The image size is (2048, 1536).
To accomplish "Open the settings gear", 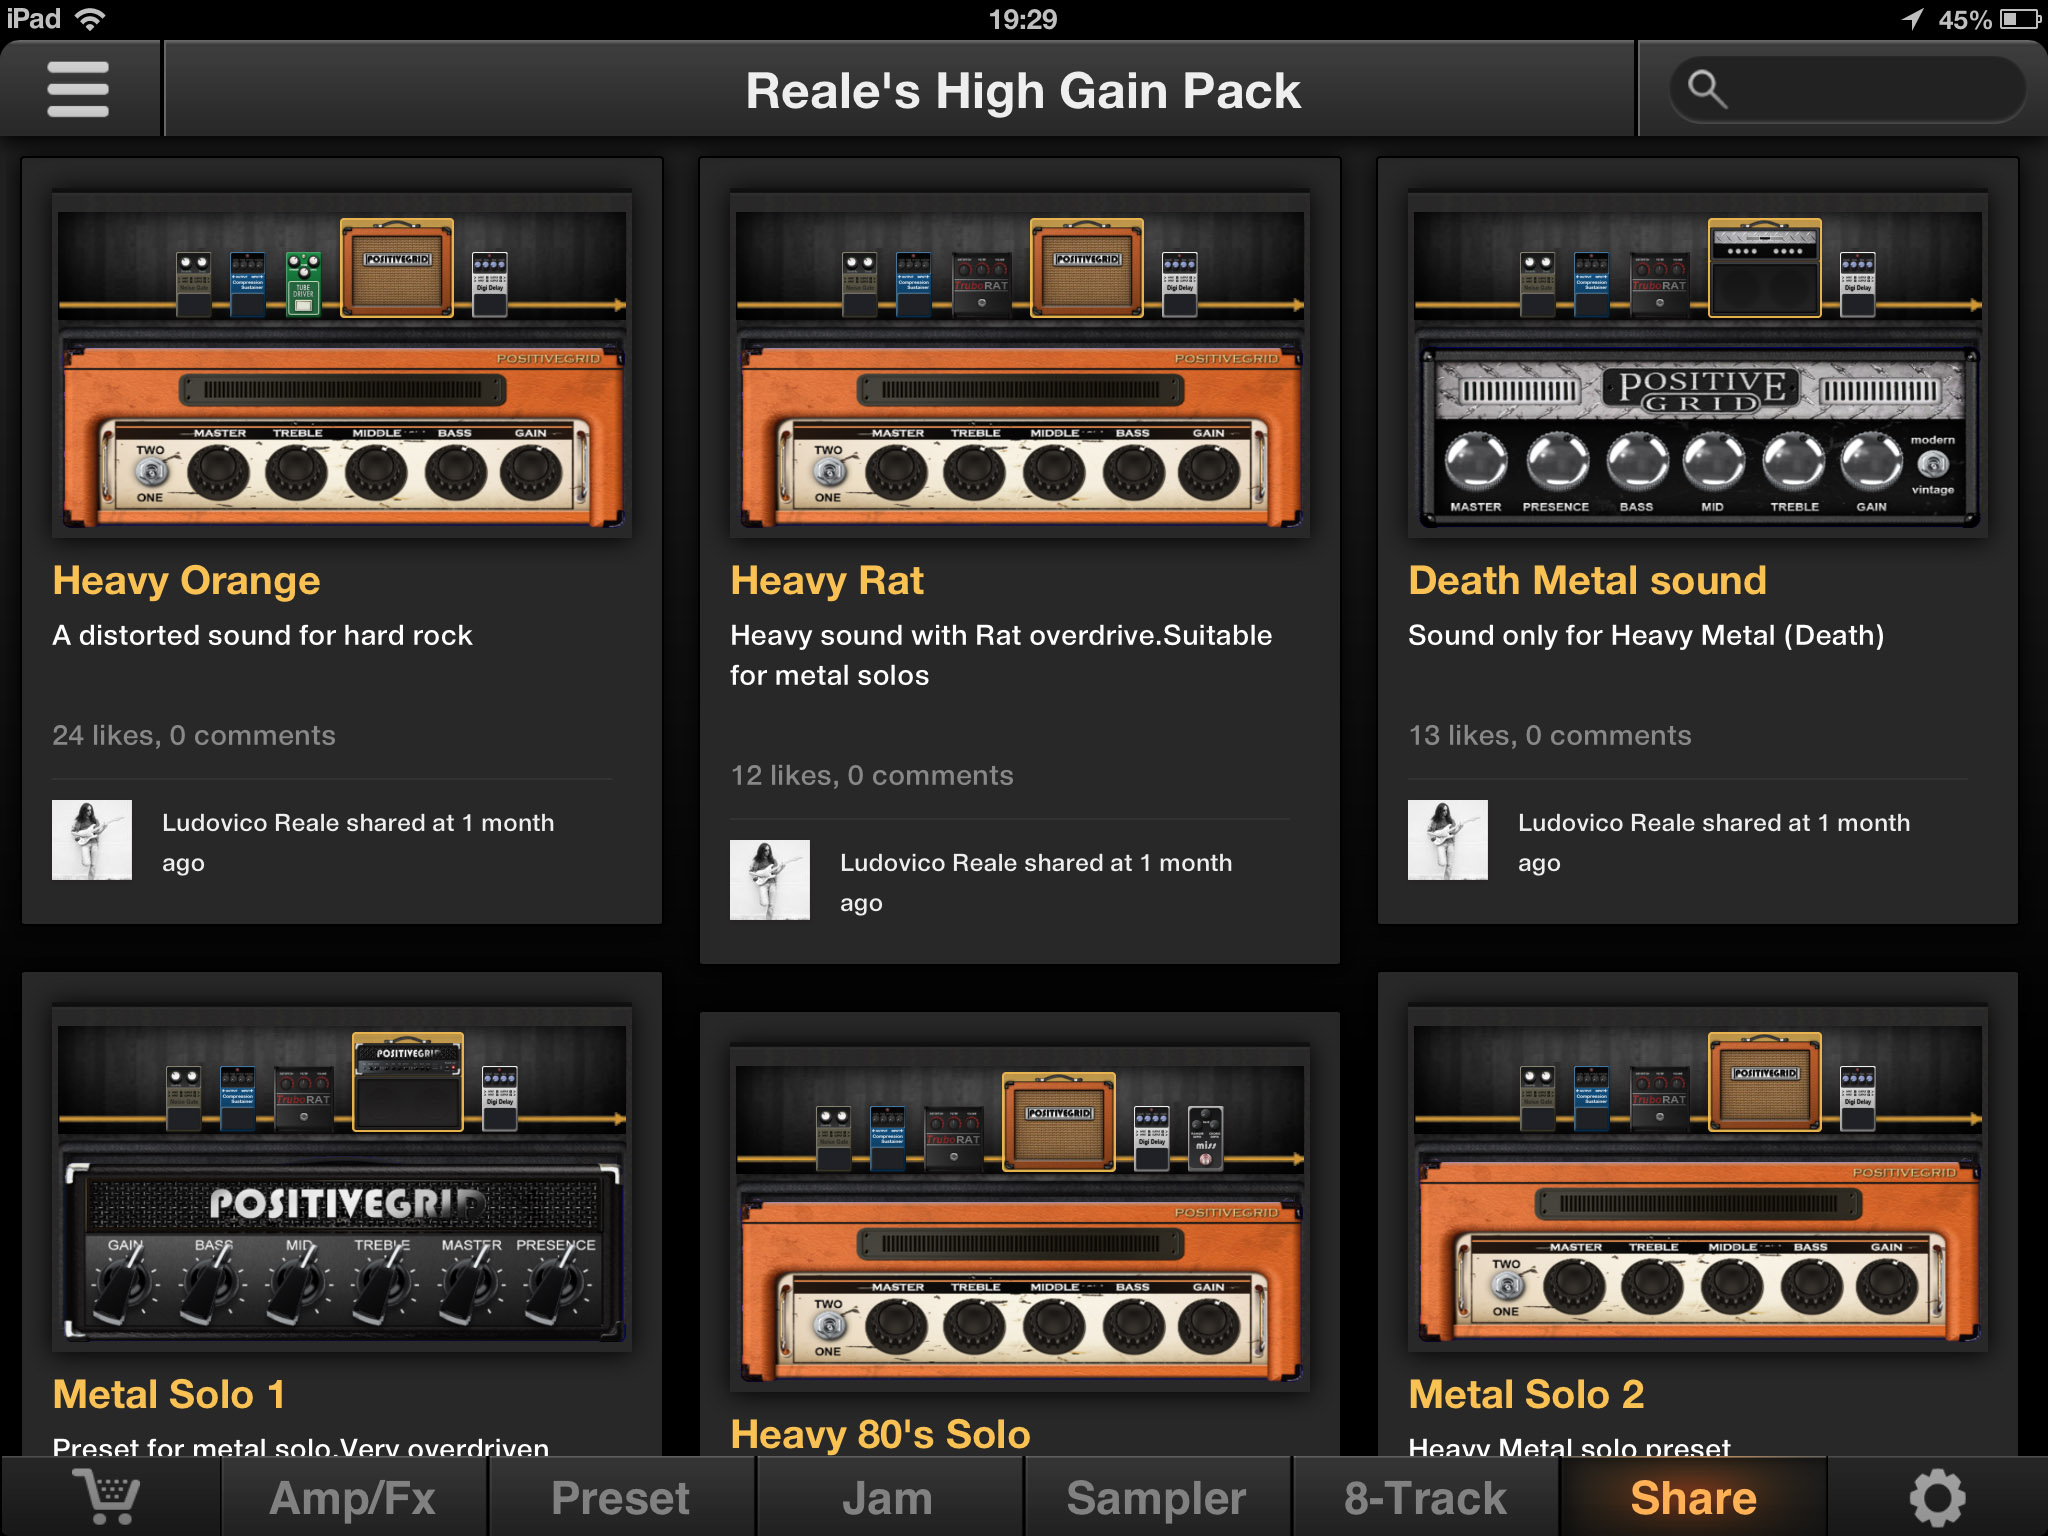I will 1937,1497.
